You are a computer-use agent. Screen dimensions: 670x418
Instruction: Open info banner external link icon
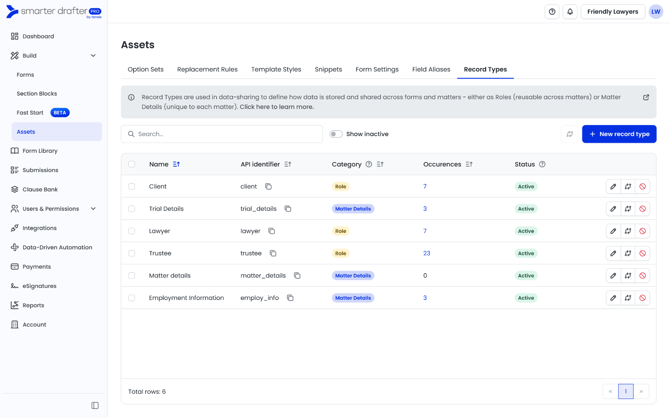[646, 97]
